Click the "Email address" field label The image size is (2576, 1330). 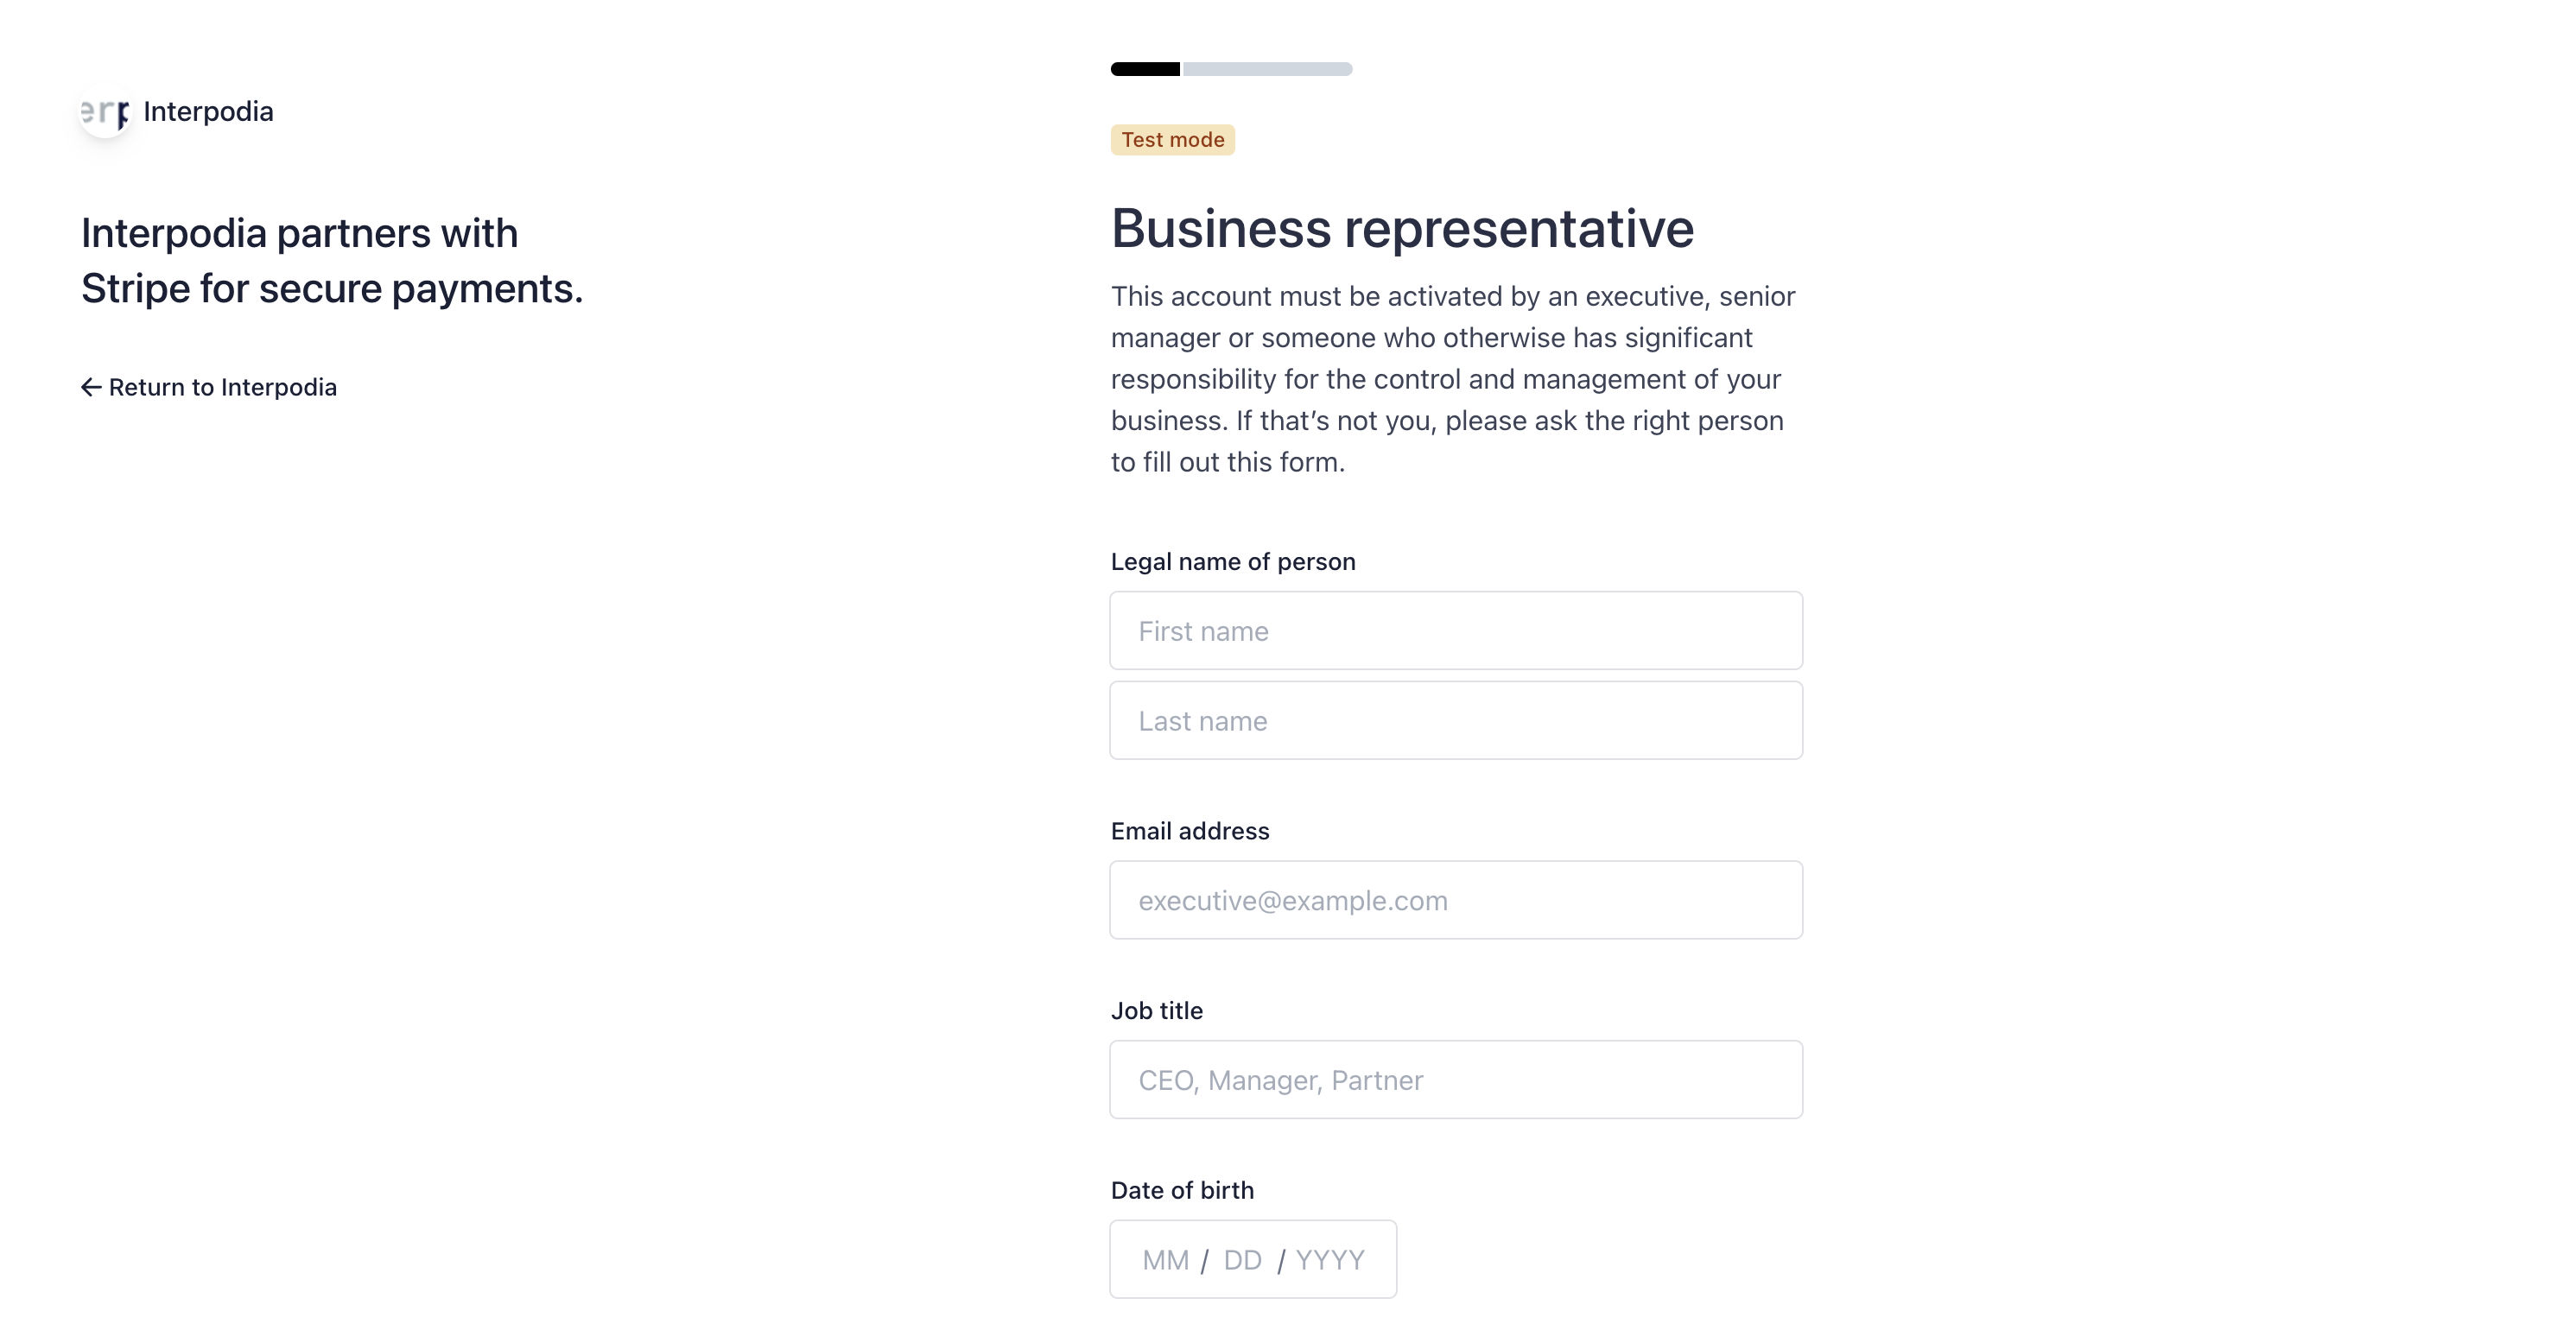1189,831
